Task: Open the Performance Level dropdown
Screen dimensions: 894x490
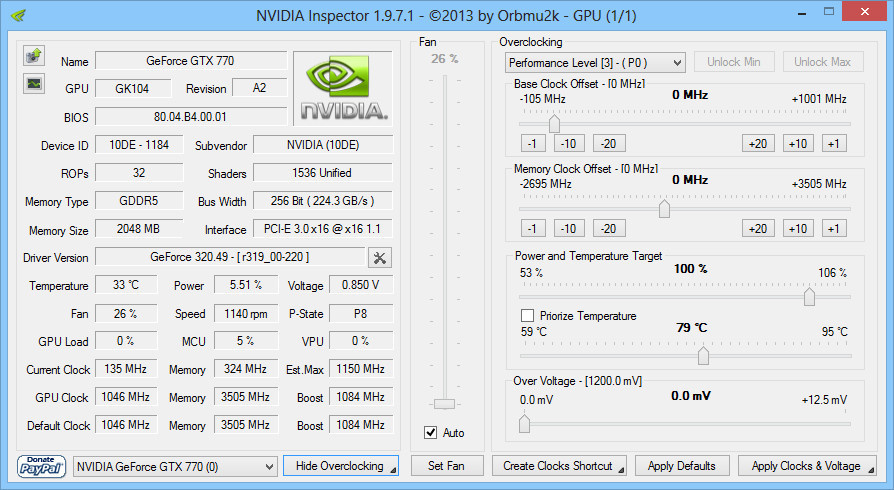Action: (595, 63)
